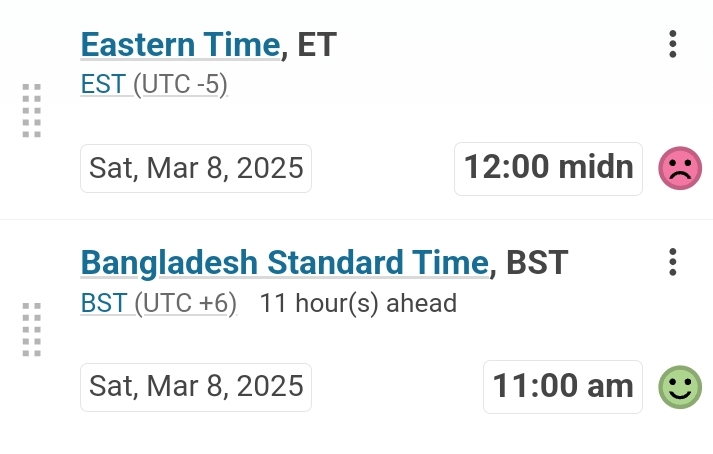The image size is (713, 454).
Task: Click the divider between timezone rows
Action: pyautogui.click(x=356, y=219)
